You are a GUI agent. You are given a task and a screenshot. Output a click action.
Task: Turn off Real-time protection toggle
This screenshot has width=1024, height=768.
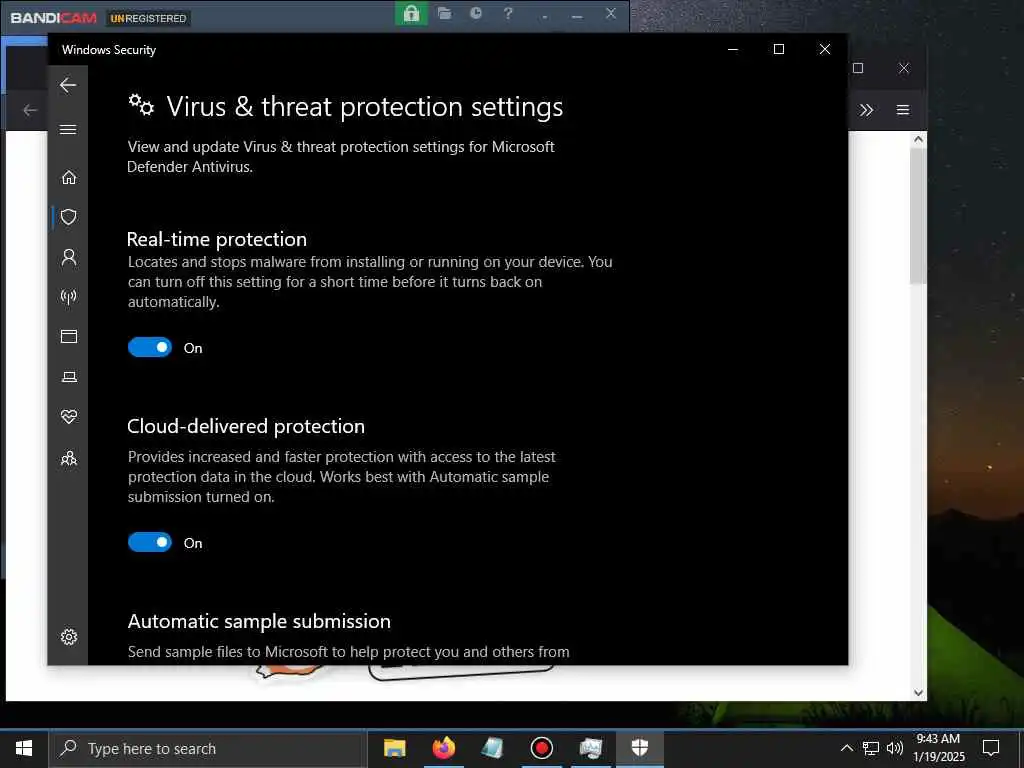(150, 347)
